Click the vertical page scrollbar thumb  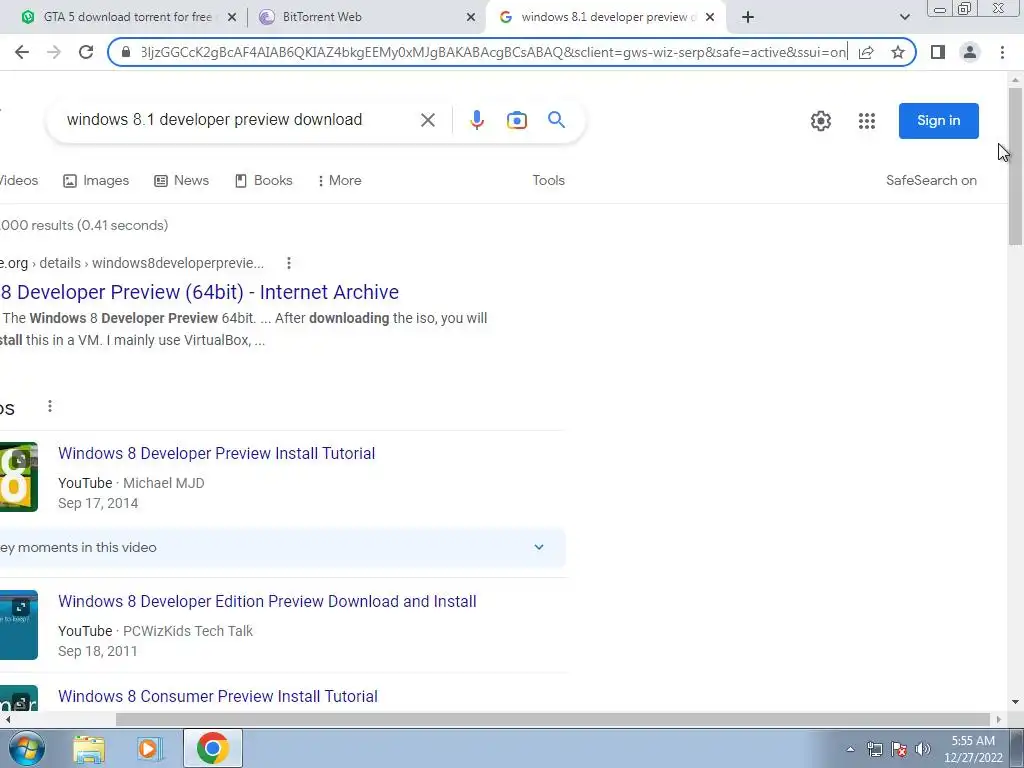pos(1015,167)
